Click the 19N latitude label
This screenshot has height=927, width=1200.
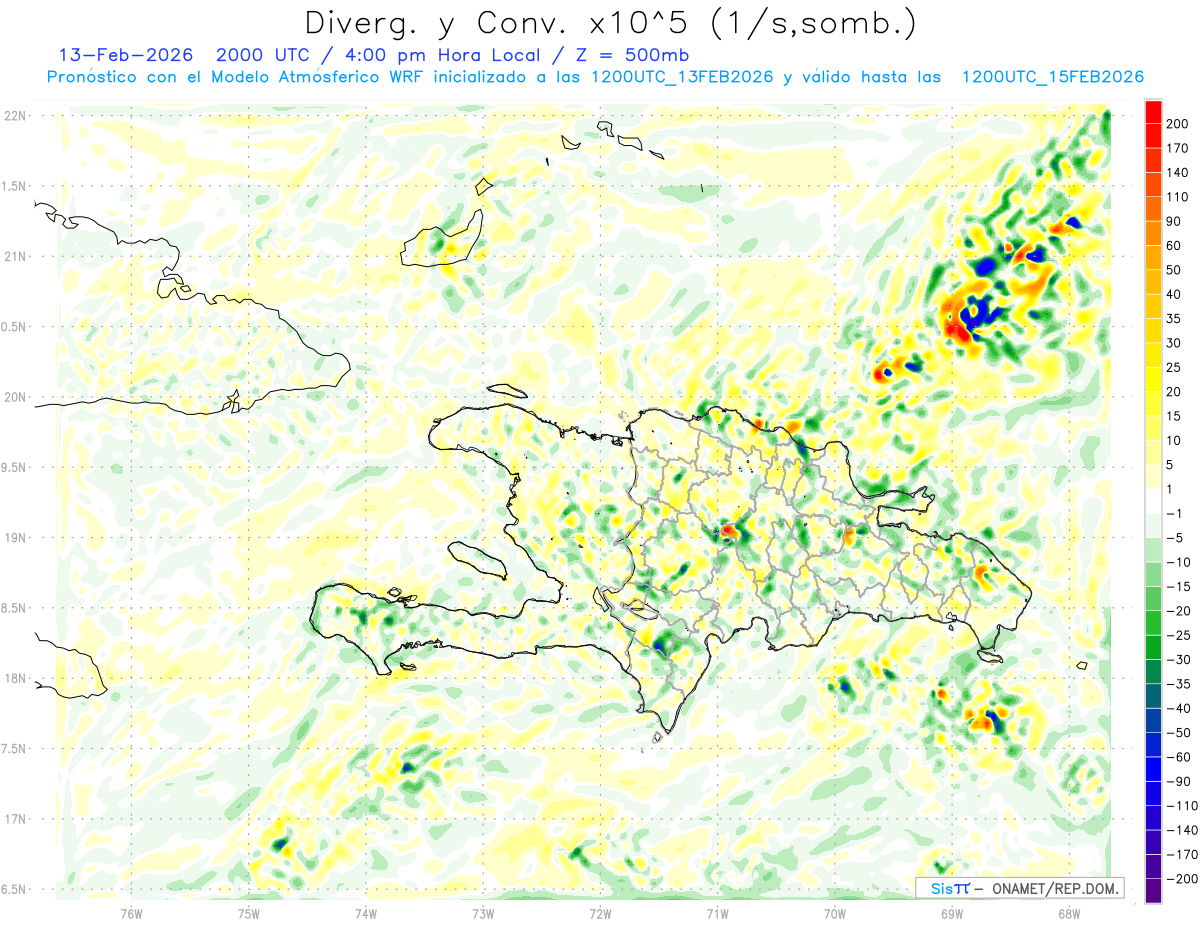pyautogui.click(x=14, y=538)
